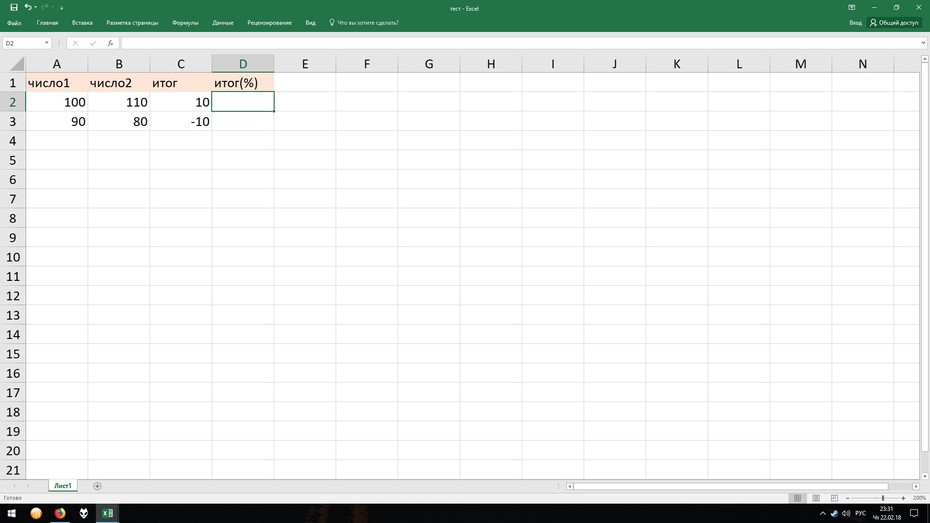Image resolution: width=930 pixels, height=523 pixels.
Task: Switch to Normal view icon
Action: tap(797, 498)
